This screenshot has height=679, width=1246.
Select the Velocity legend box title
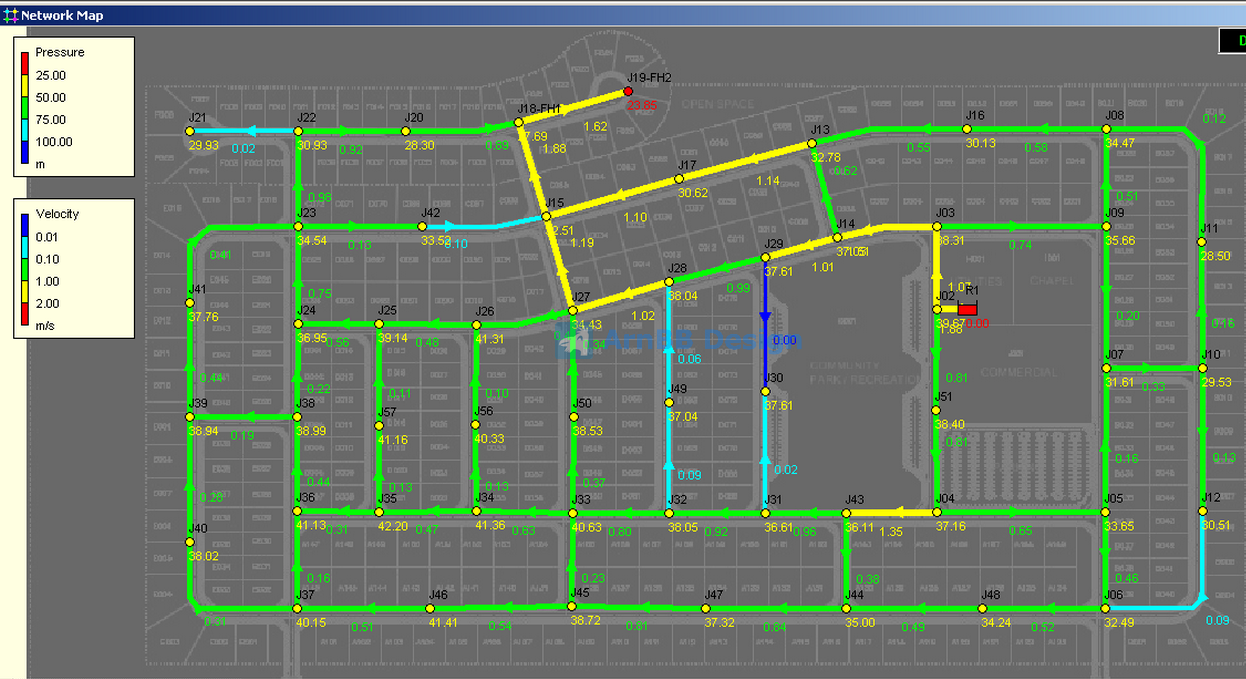coord(57,214)
